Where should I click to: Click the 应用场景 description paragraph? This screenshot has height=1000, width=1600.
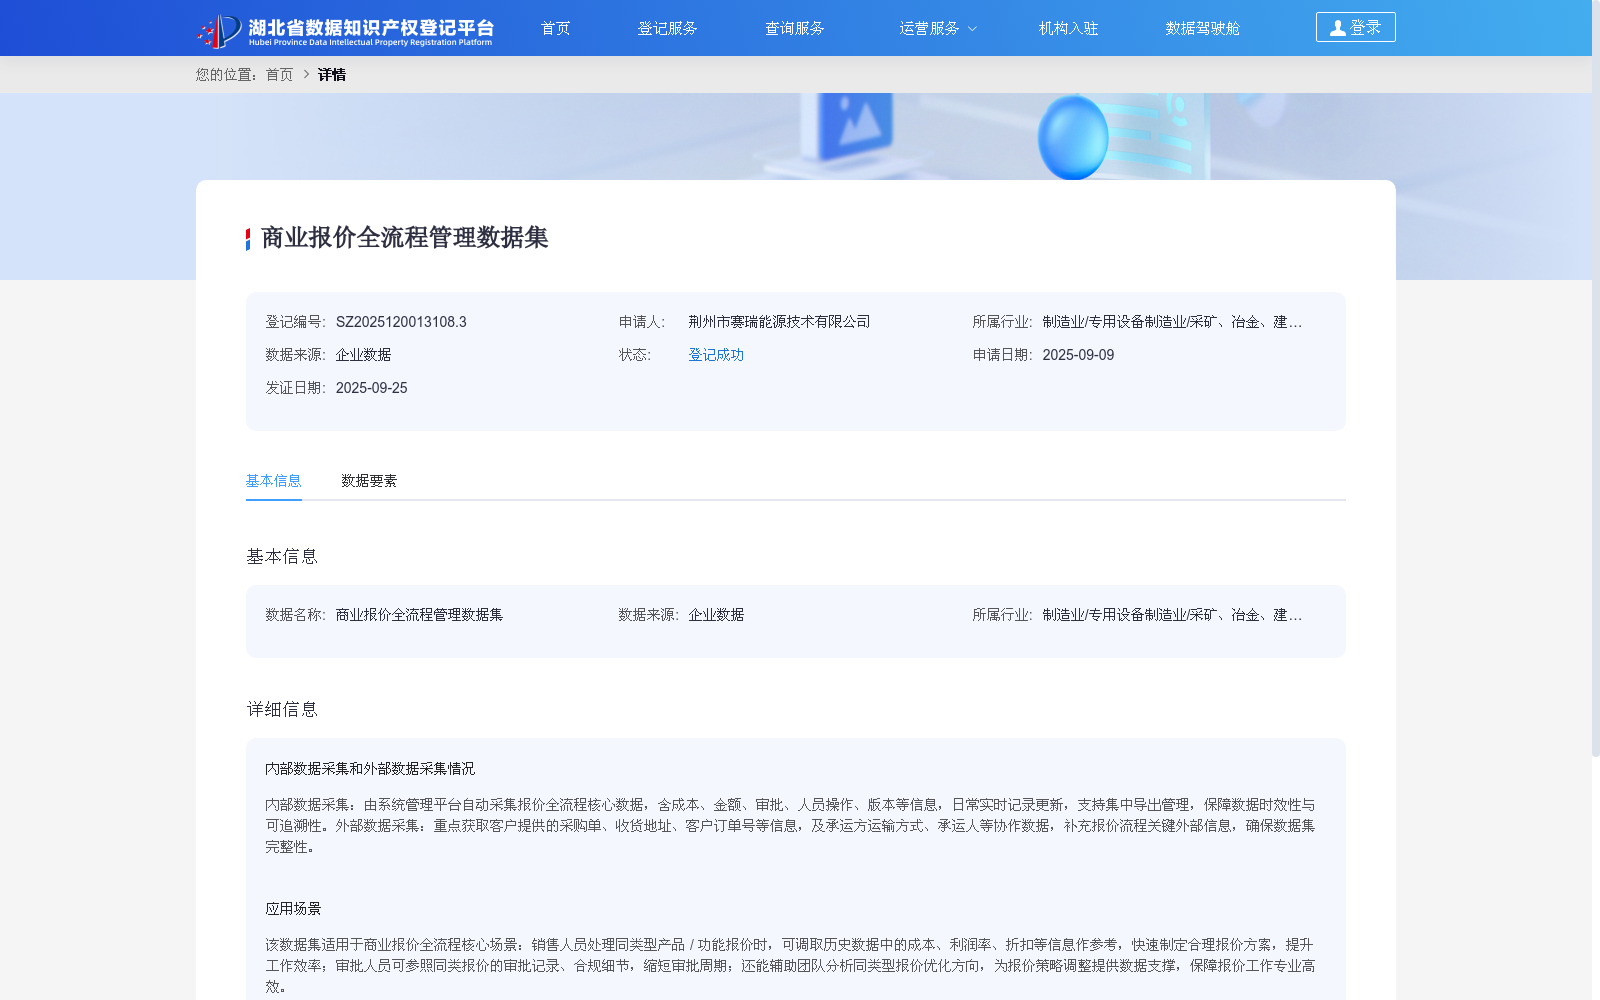[790, 966]
